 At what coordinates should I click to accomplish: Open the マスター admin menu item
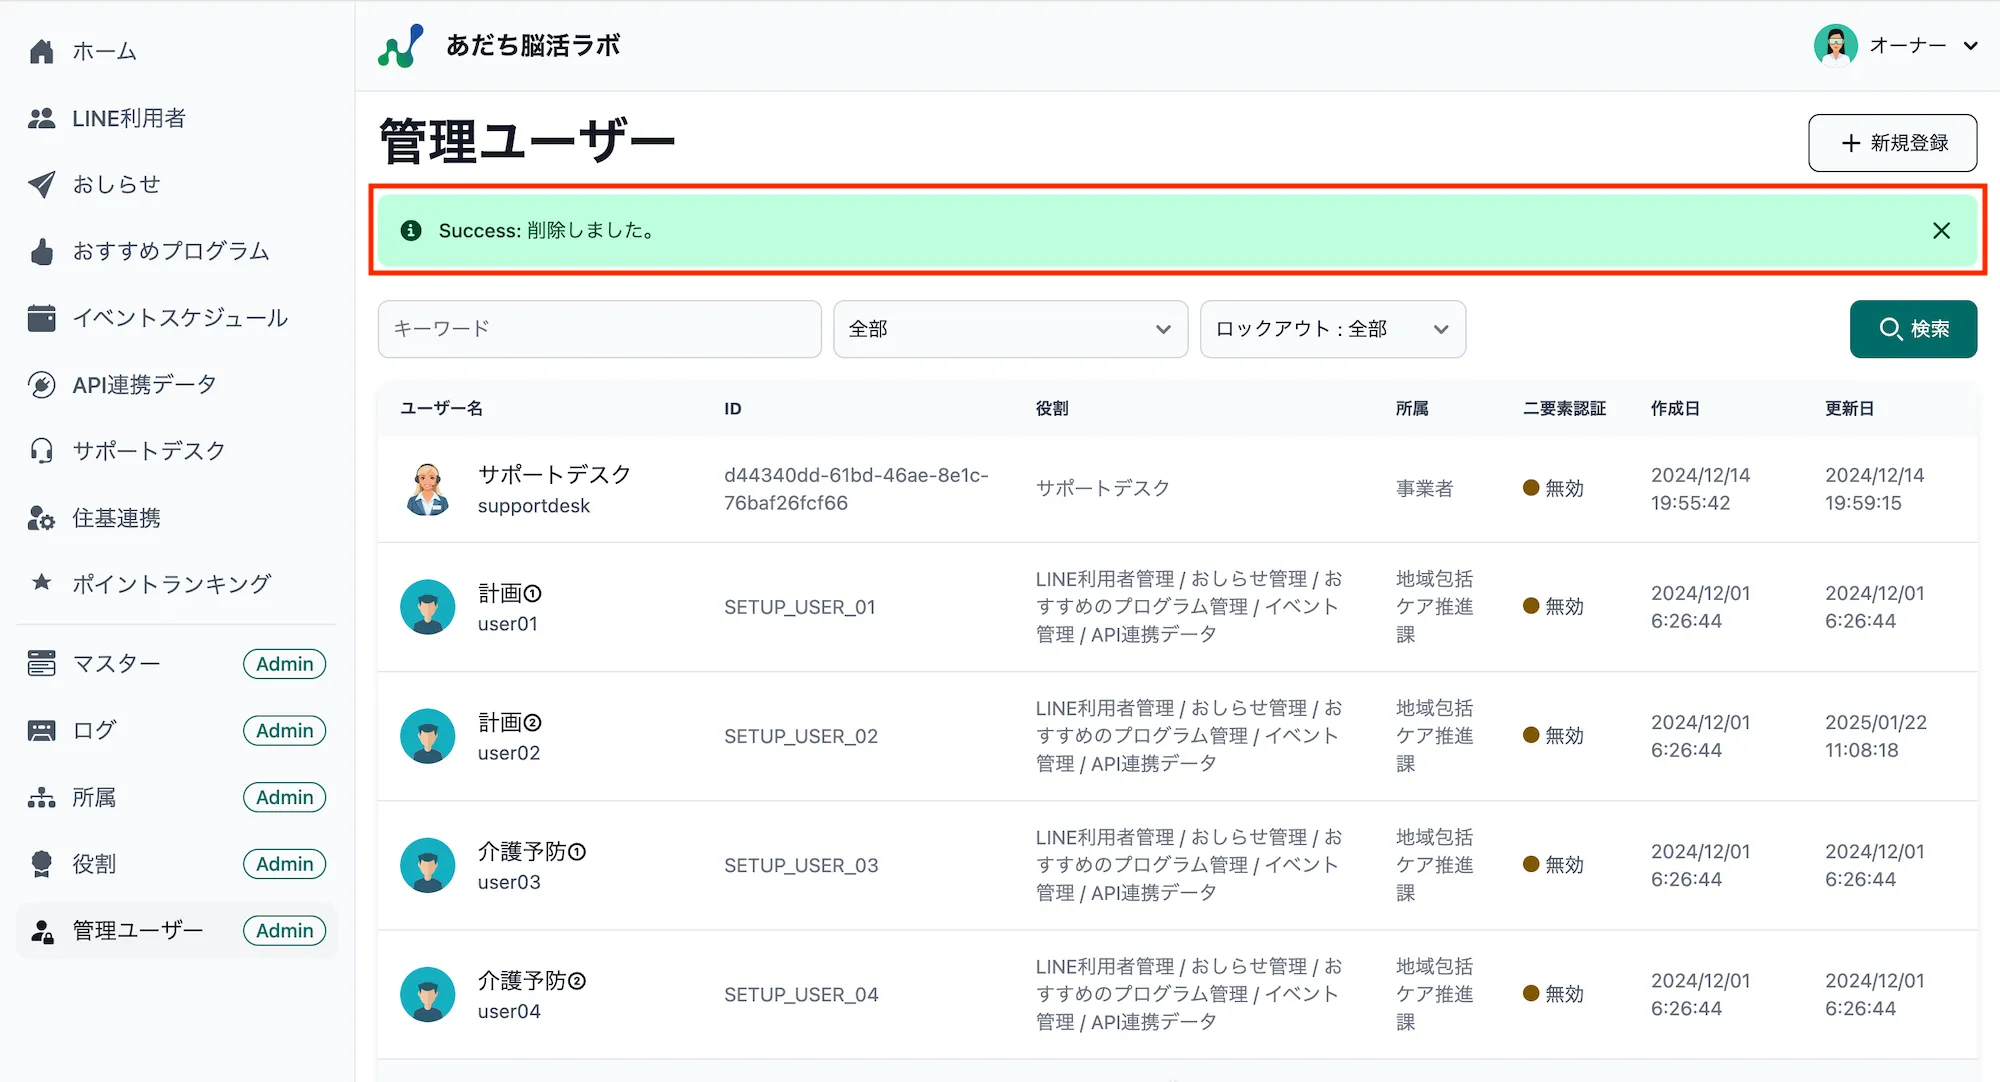tap(115, 663)
